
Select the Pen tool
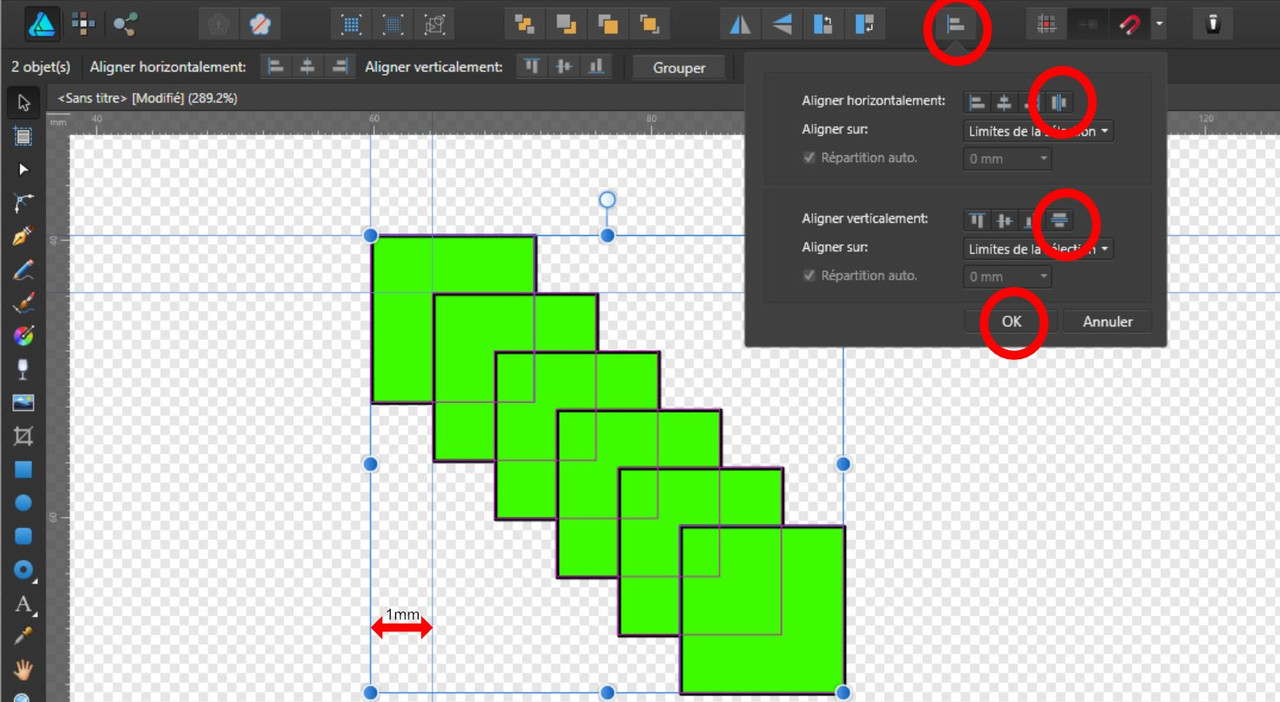click(x=23, y=237)
